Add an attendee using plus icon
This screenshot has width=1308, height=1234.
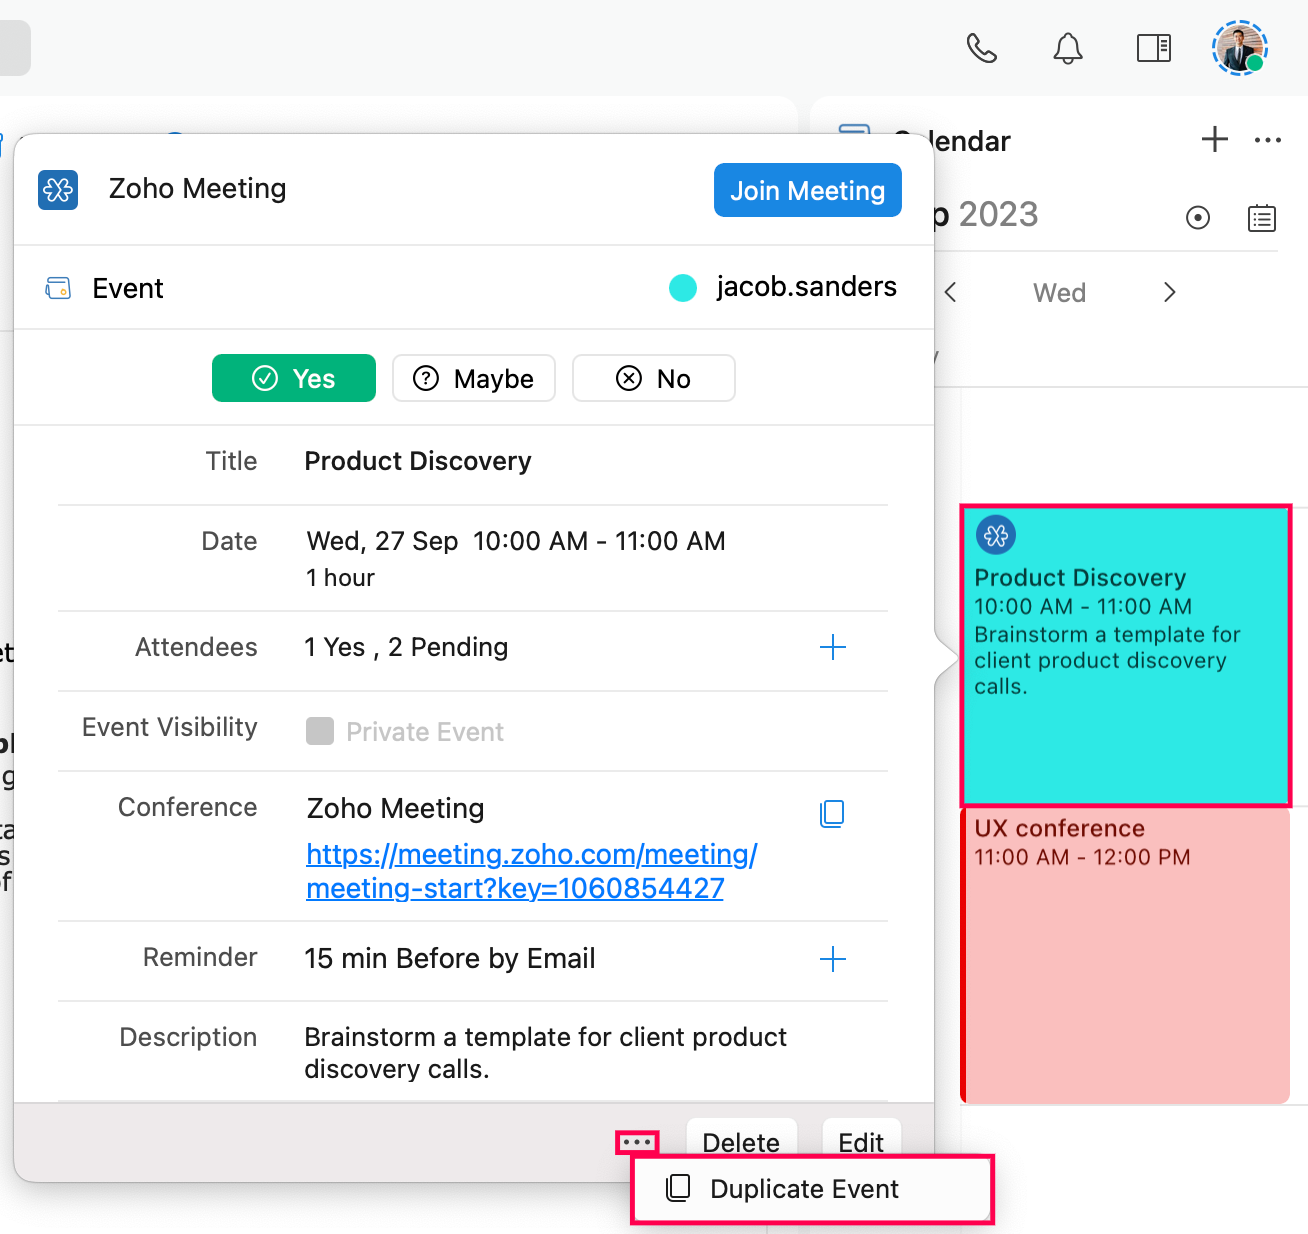click(x=832, y=647)
